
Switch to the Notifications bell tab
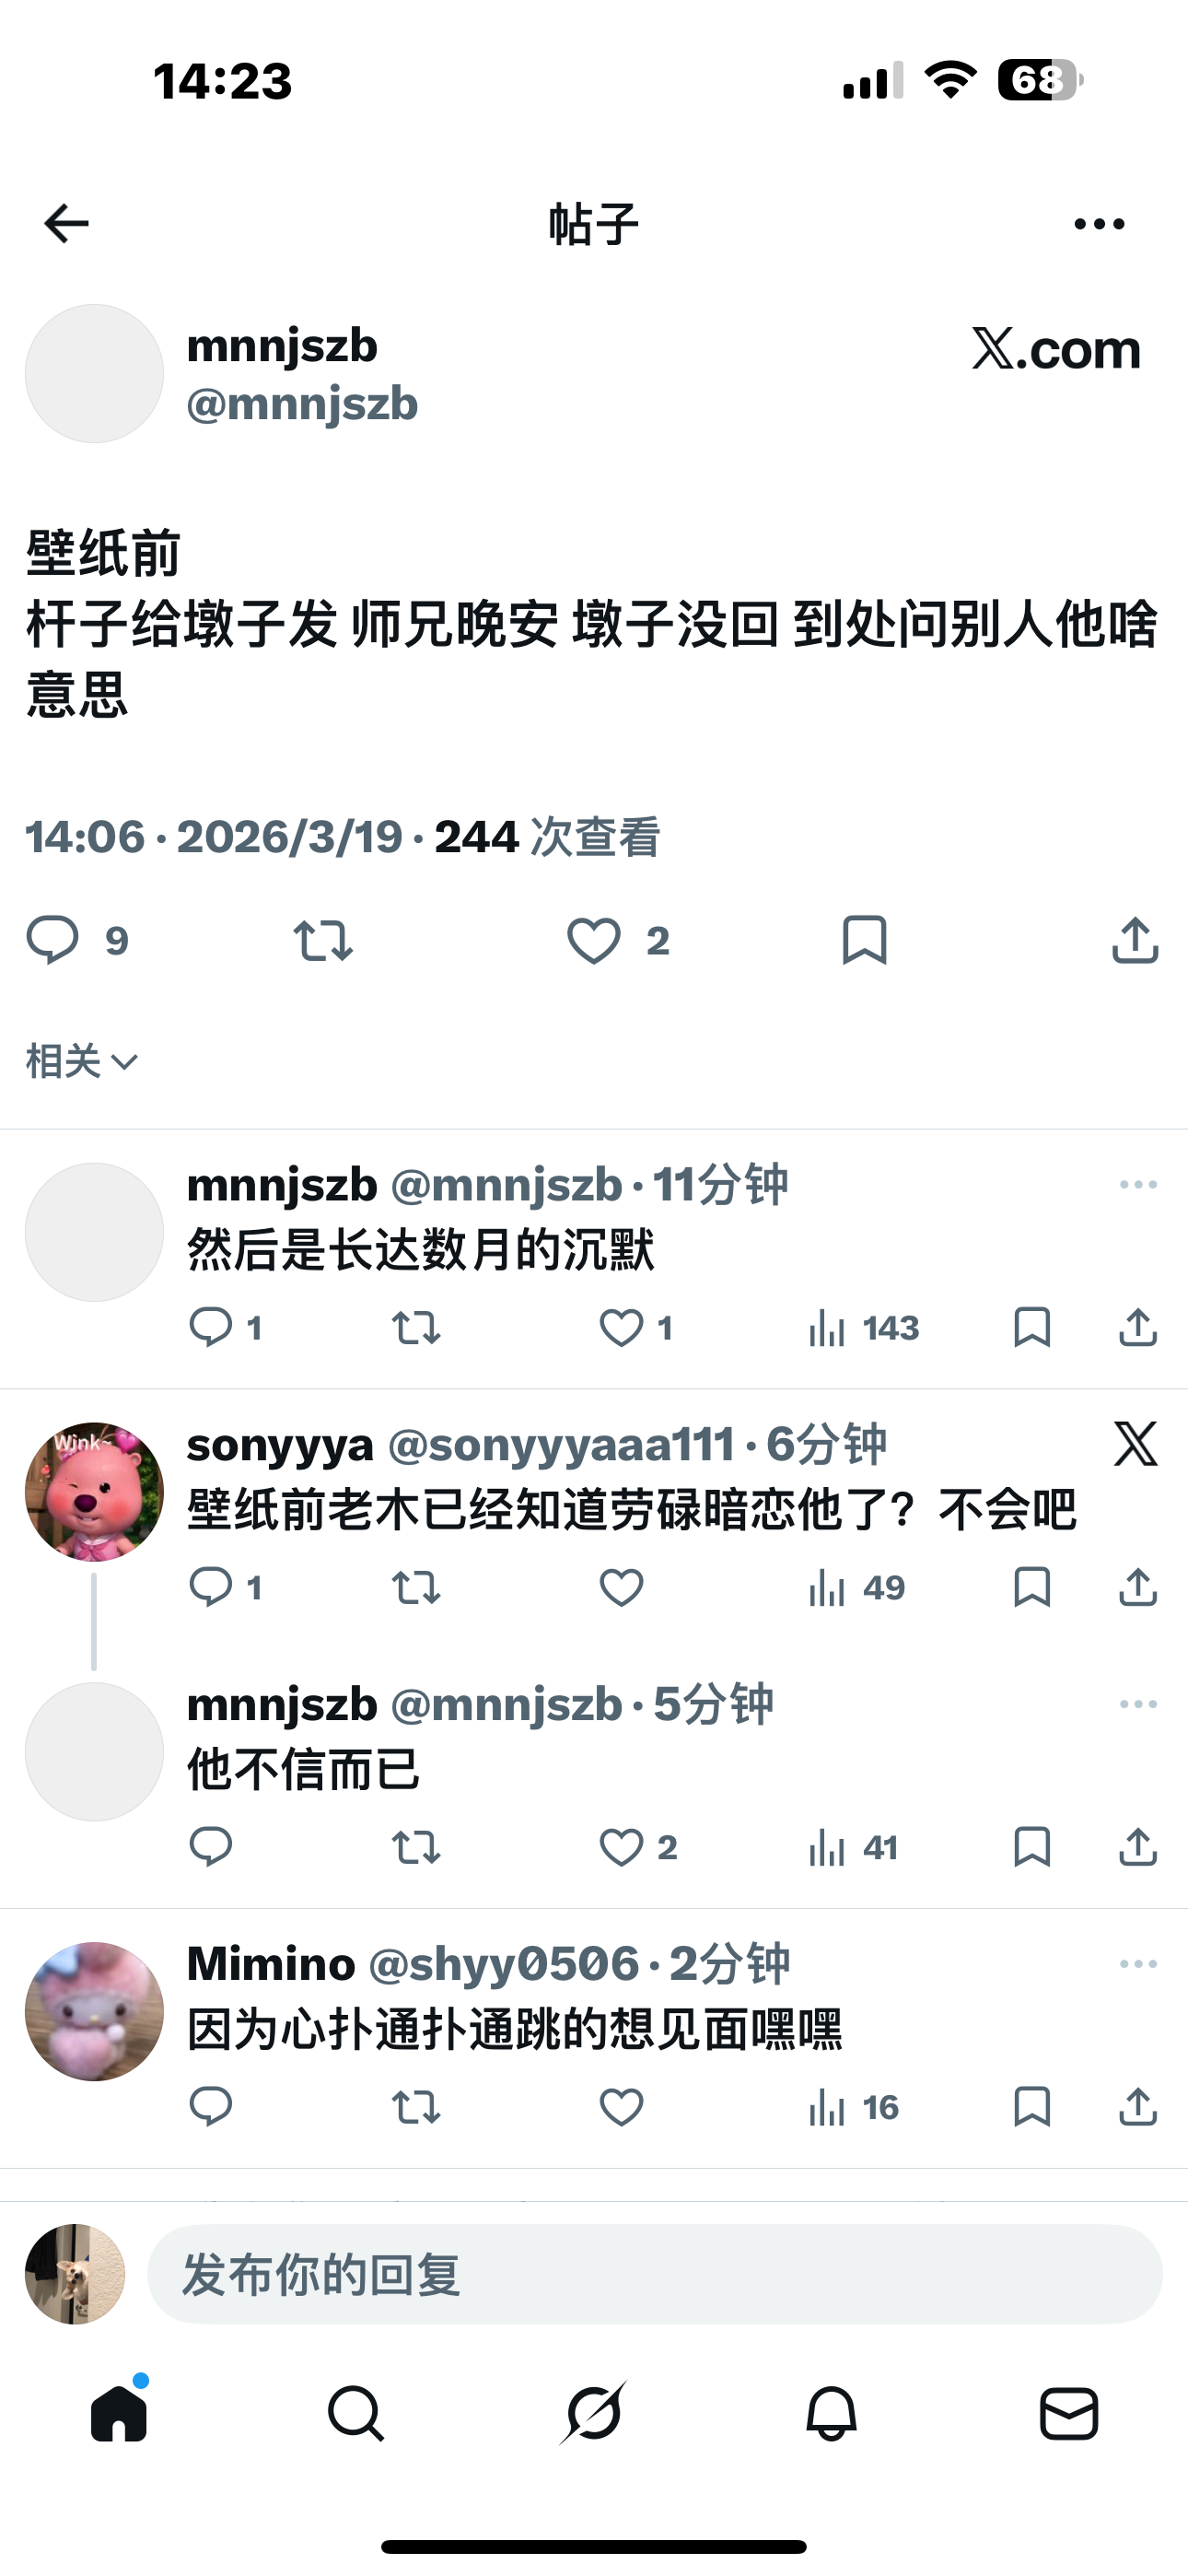click(832, 2413)
